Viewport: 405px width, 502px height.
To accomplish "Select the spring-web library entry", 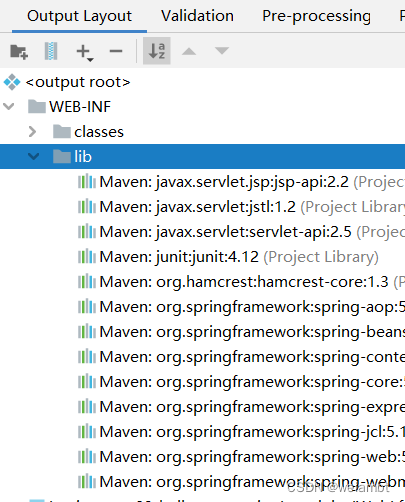I will (x=252, y=457).
